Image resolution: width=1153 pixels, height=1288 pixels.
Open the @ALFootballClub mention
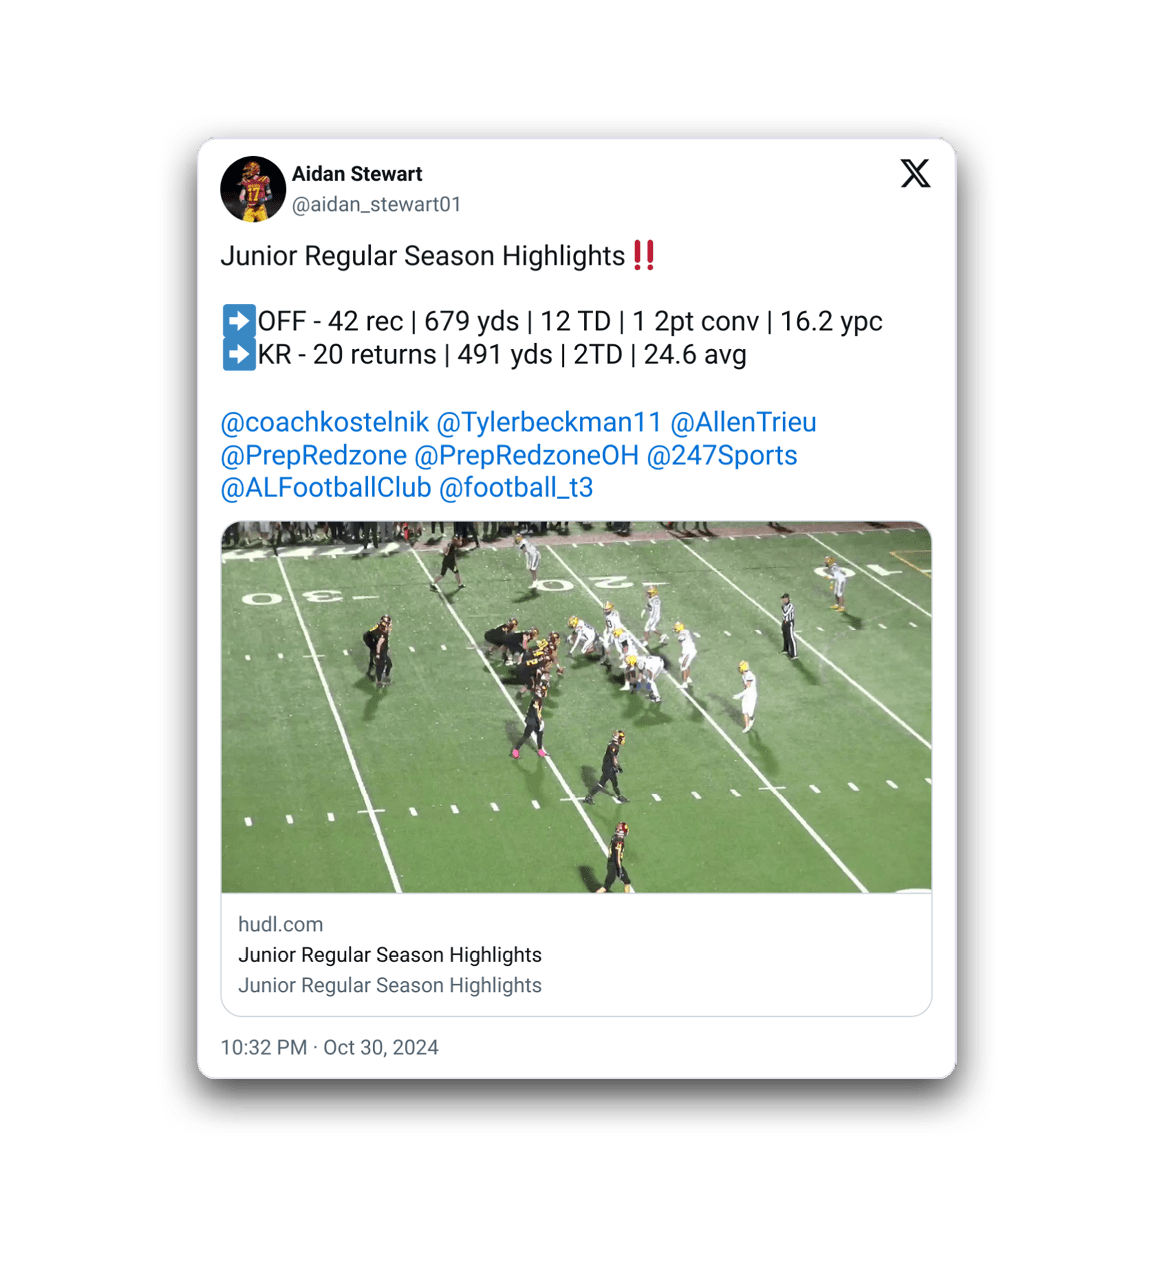pyautogui.click(x=326, y=487)
